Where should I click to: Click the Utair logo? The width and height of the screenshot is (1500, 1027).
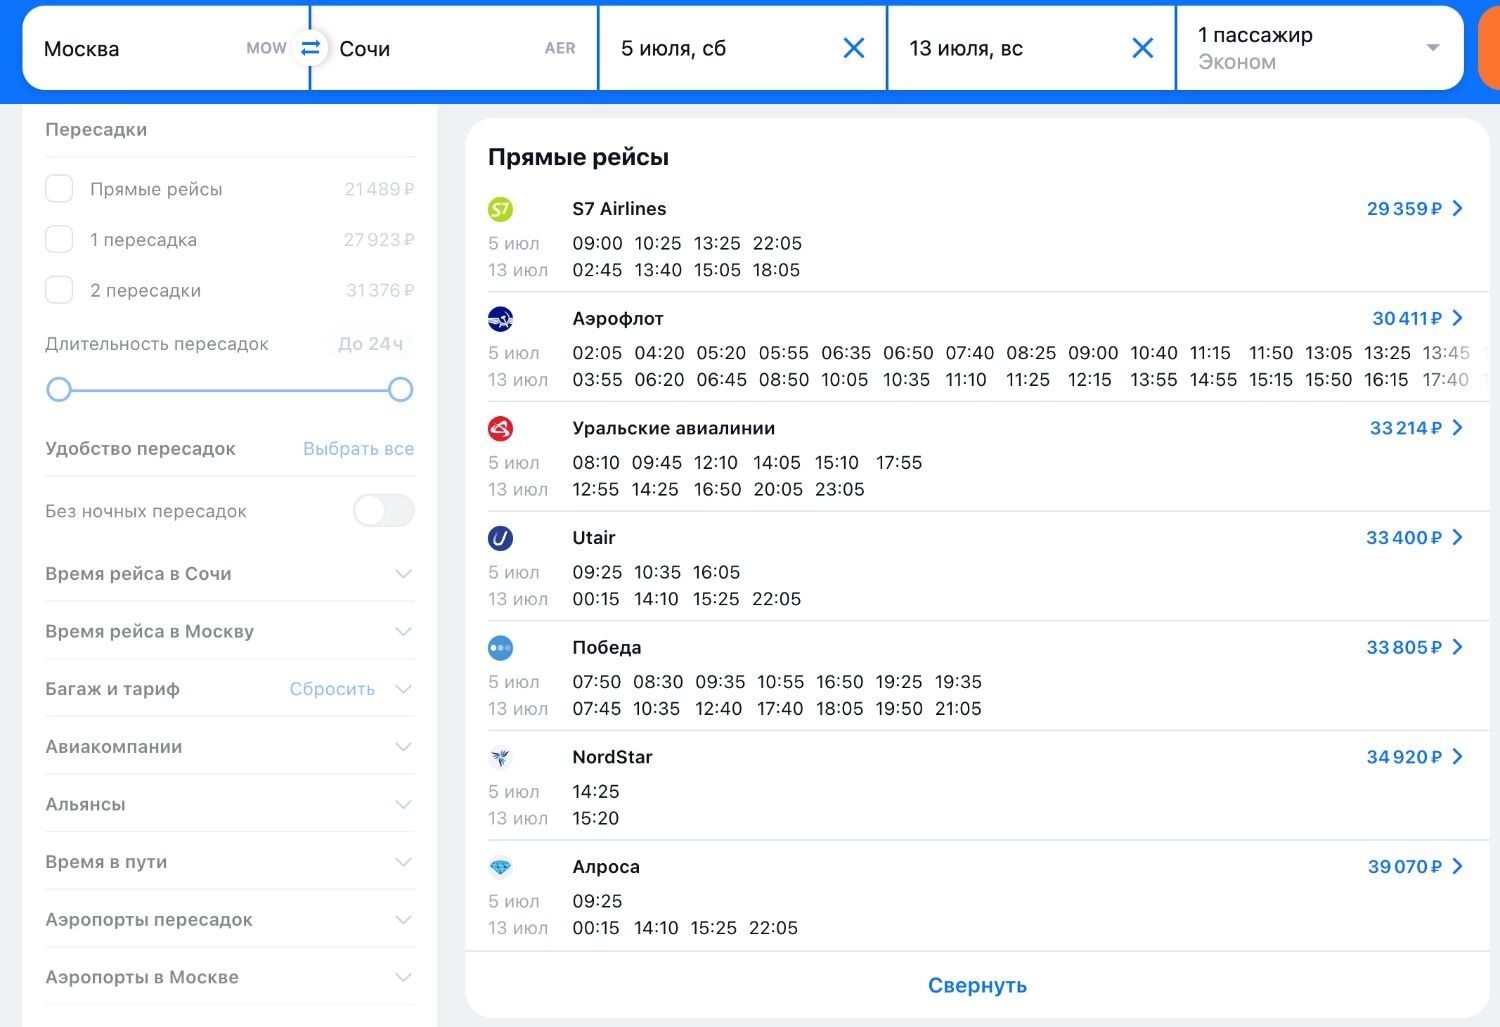pos(500,538)
